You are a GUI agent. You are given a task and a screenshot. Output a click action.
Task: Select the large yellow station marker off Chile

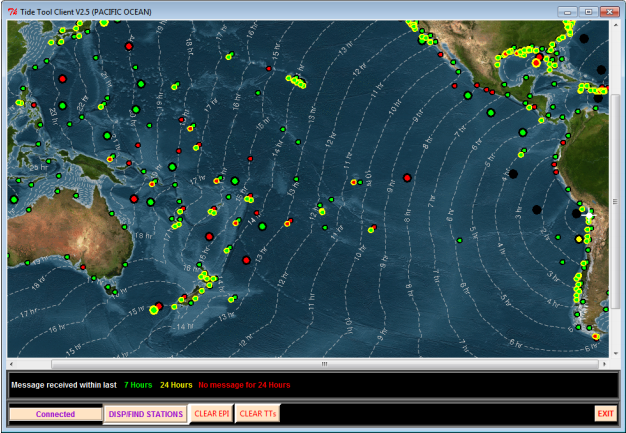(x=578, y=239)
